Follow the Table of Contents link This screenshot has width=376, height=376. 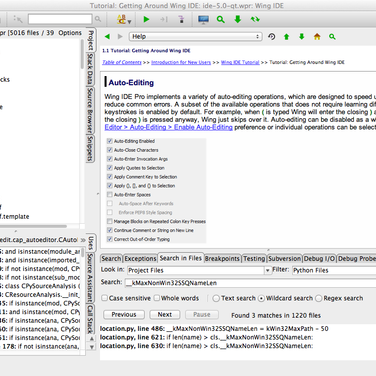coord(122,62)
